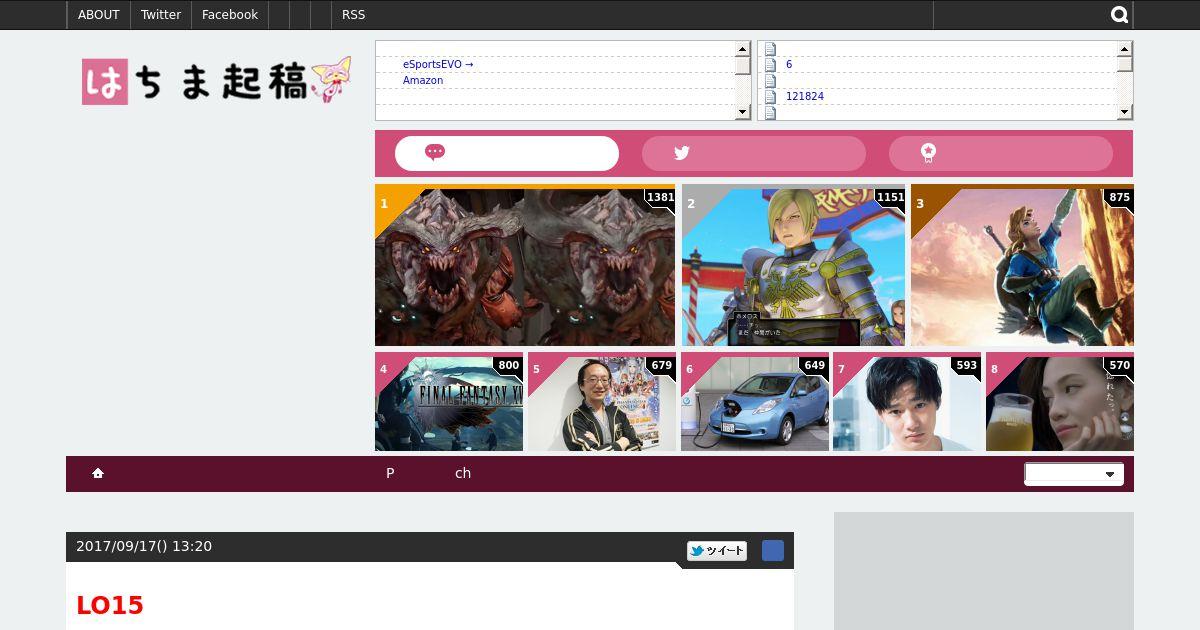The image size is (1200, 630).
Task: Select the award ribbon ranking tab
Action: pyautogui.click(x=1001, y=153)
